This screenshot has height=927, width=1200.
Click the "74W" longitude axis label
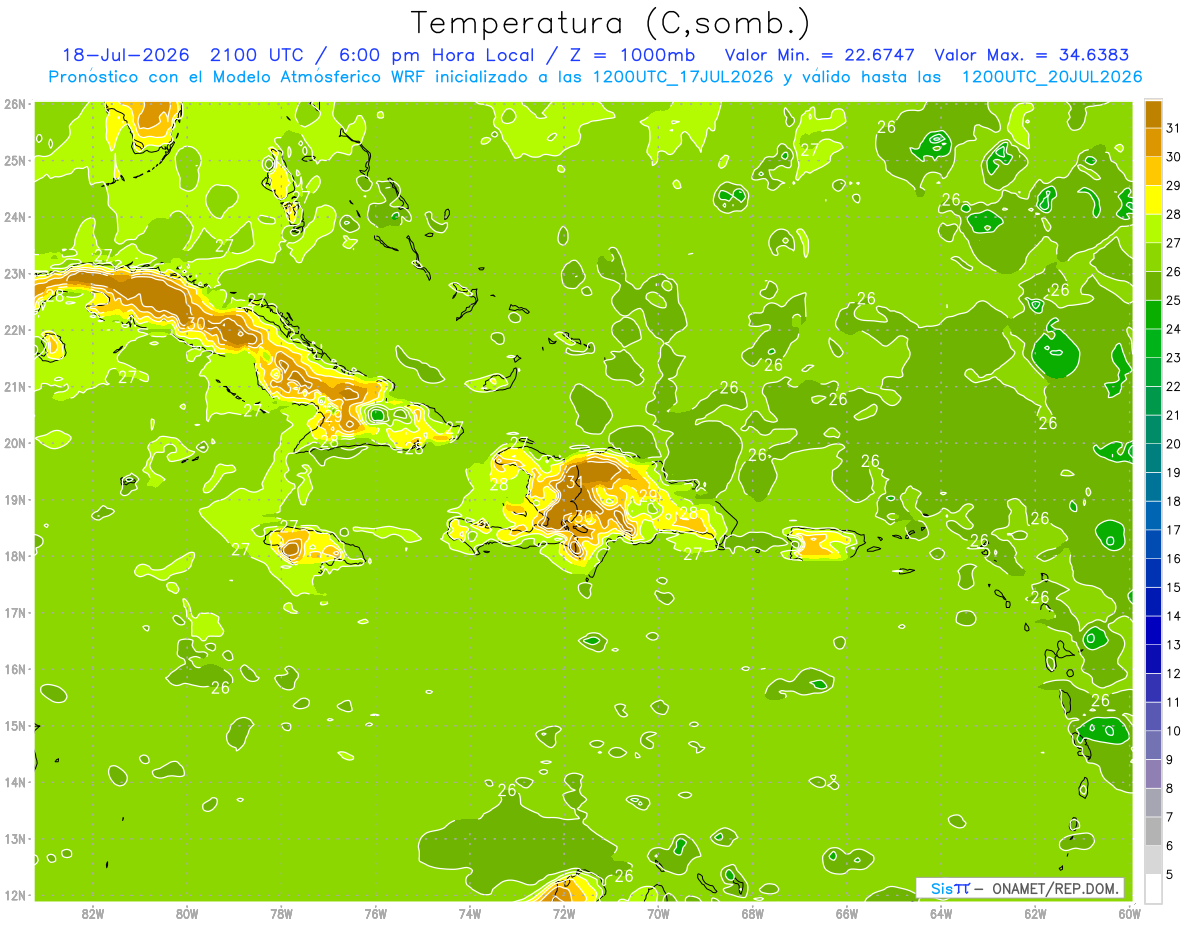[x=469, y=913]
